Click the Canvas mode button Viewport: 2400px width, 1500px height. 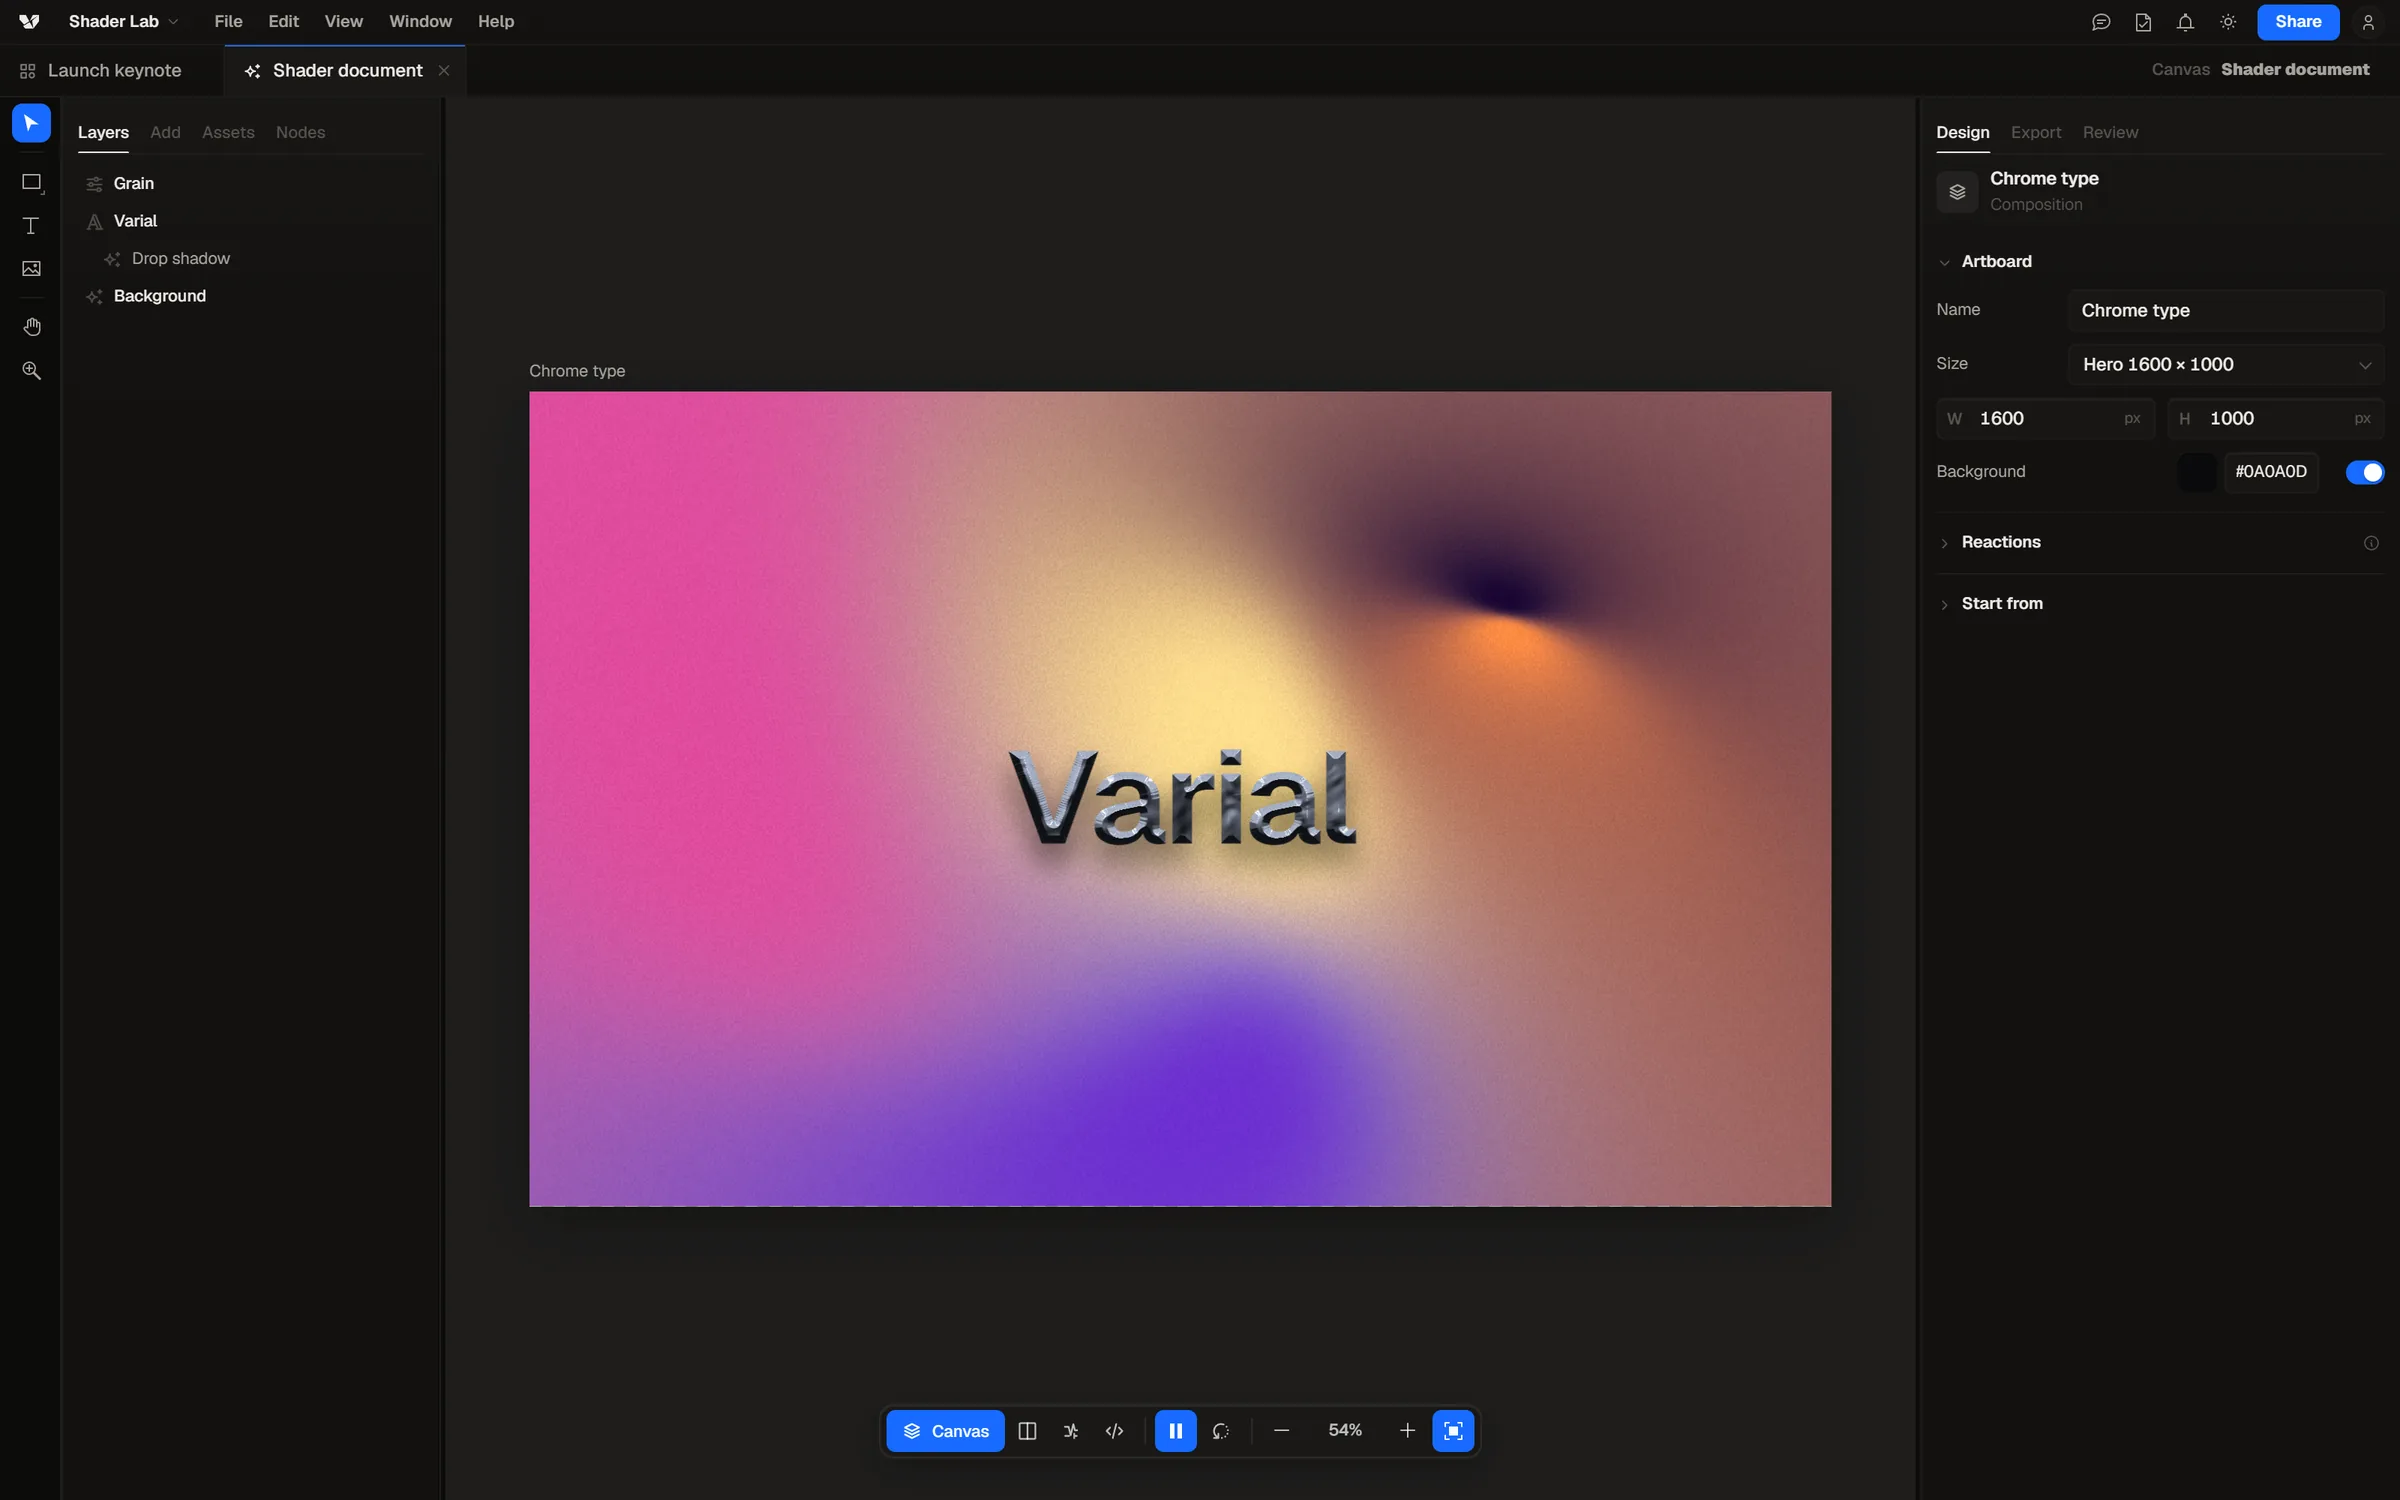click(x=945, y=1431)
